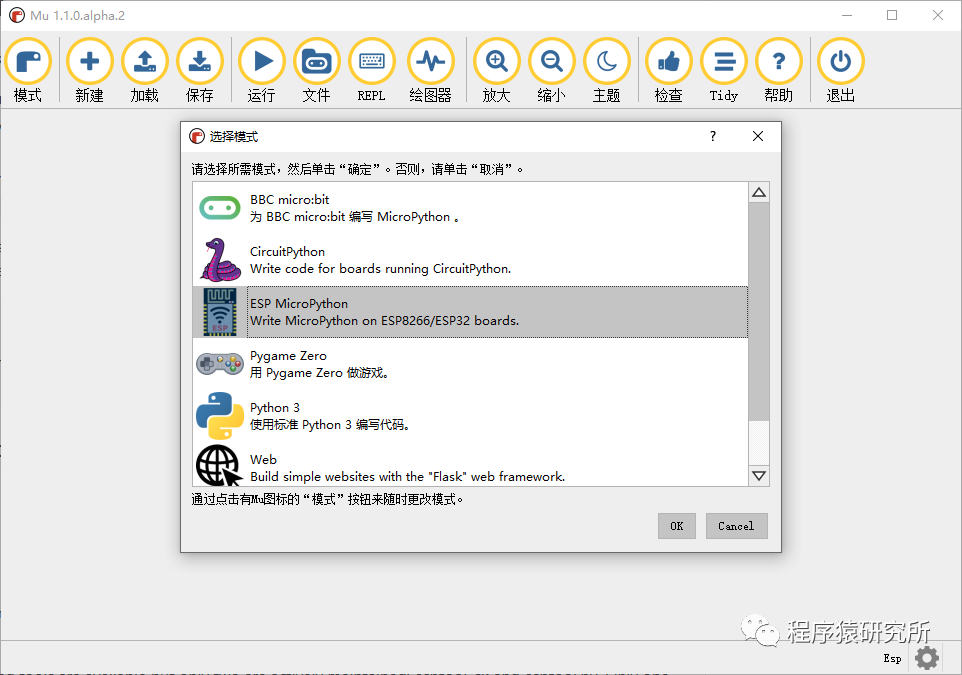Image resolution: width=962 pixels, height=675 pixels.
Task: Open the plotter 绘图器 button
Action: (431, 71)
